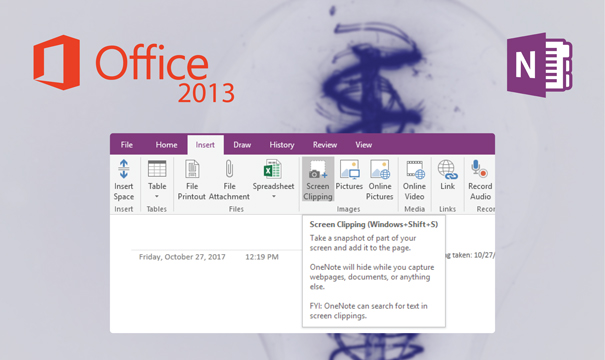Switch to the View tab

click(x=363, y=145)
